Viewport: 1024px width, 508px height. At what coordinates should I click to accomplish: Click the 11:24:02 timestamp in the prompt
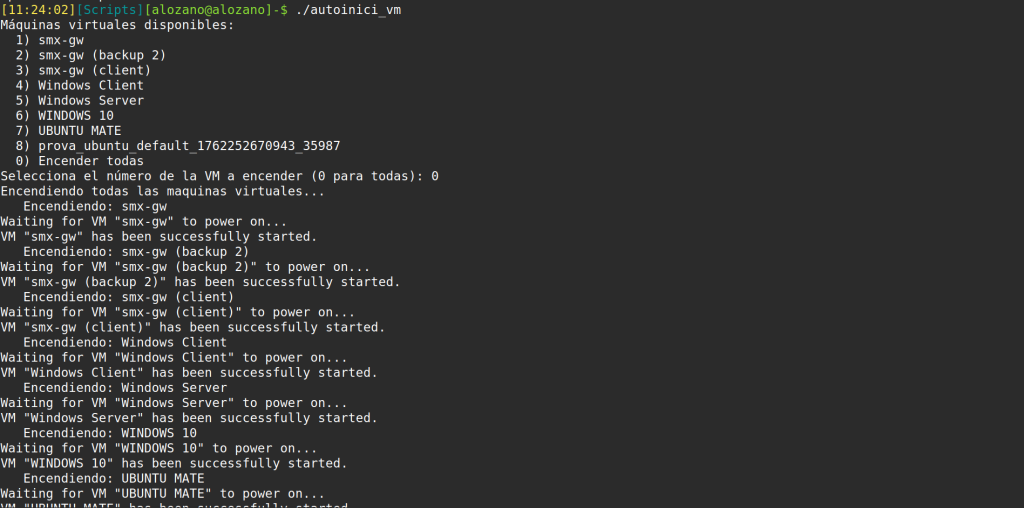tap(37, 10)
